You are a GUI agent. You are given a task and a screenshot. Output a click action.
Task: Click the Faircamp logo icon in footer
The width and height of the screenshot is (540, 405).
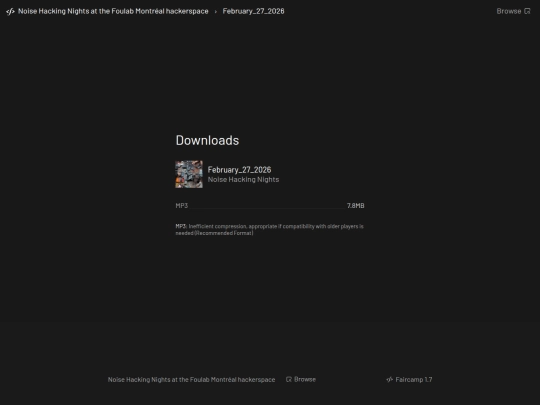390,380
